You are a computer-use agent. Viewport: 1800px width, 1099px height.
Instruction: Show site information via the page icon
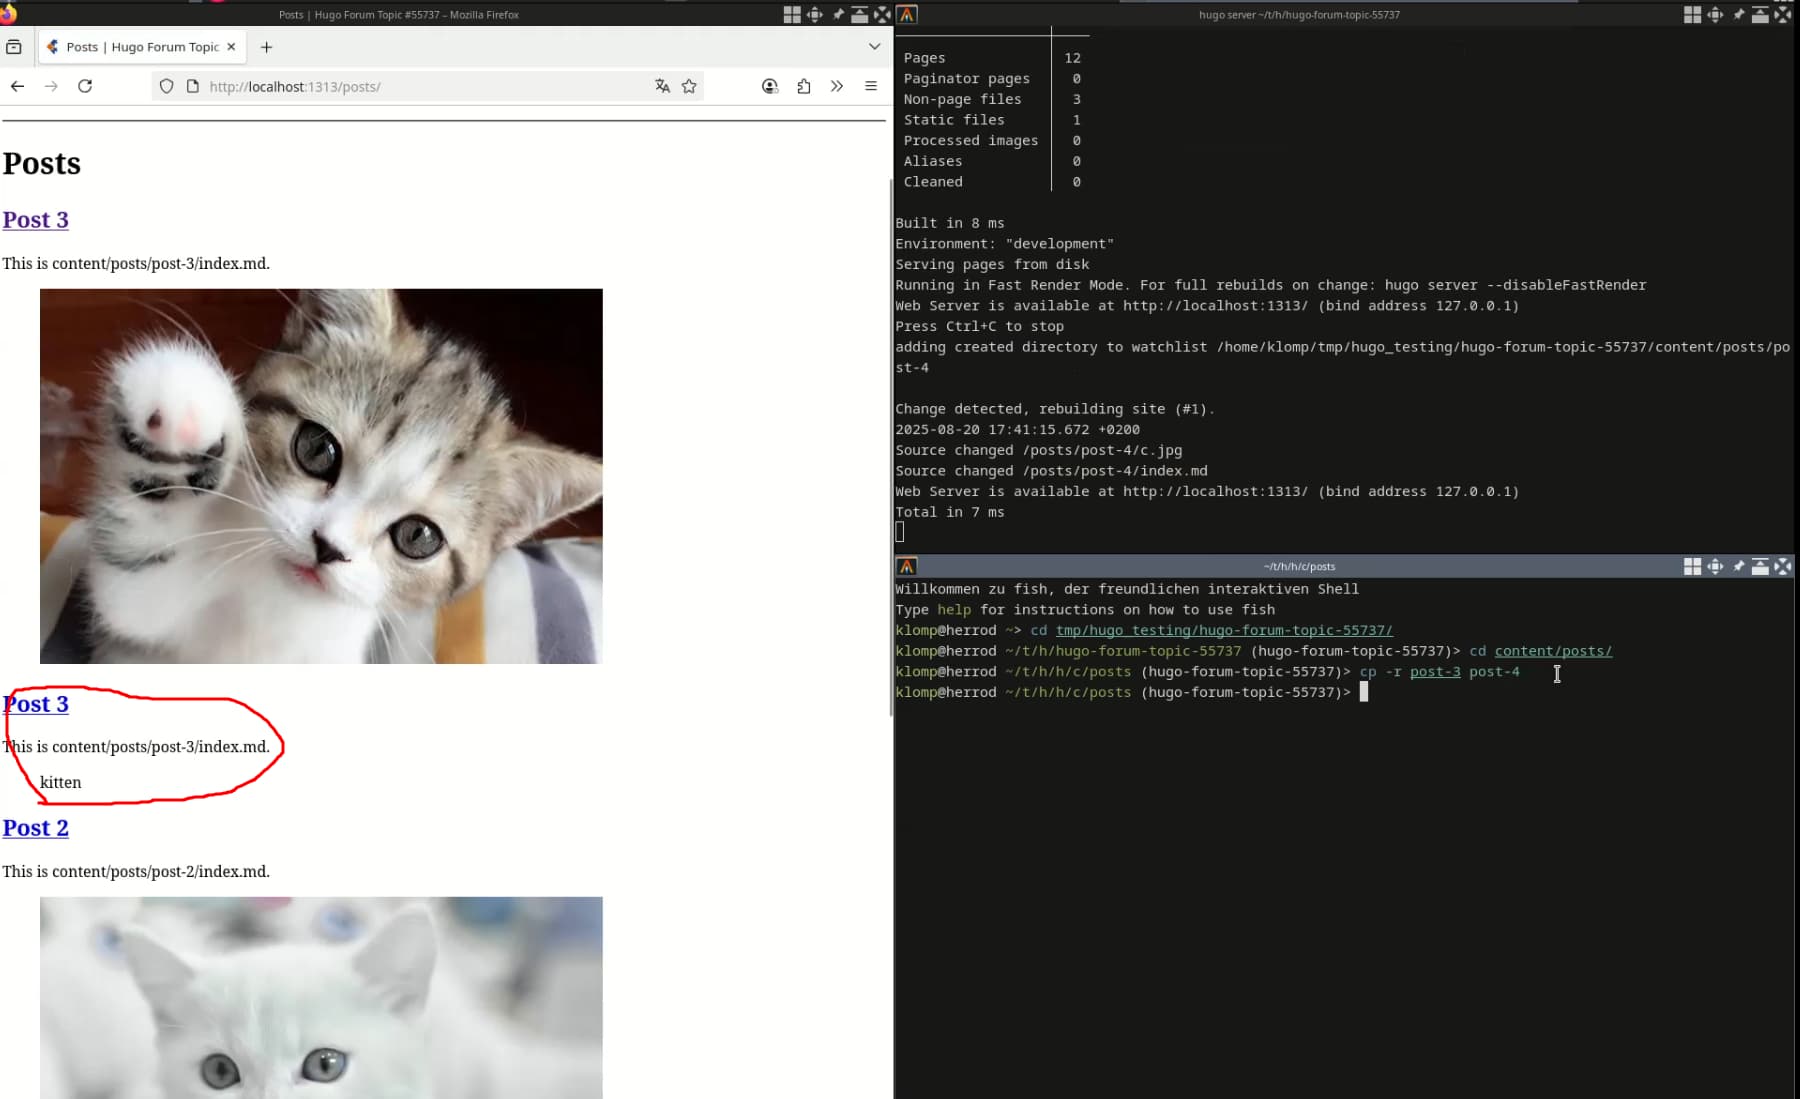tap(193, 87)
